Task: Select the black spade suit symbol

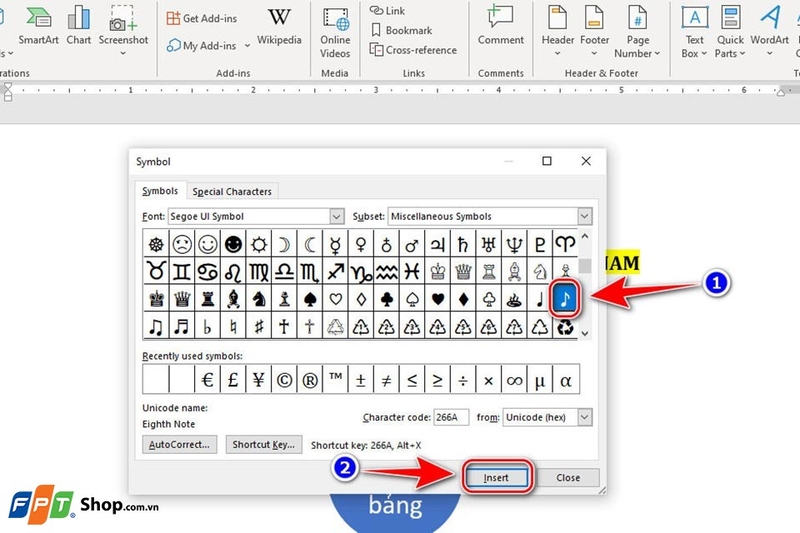Action: click(x=310, y=299)
